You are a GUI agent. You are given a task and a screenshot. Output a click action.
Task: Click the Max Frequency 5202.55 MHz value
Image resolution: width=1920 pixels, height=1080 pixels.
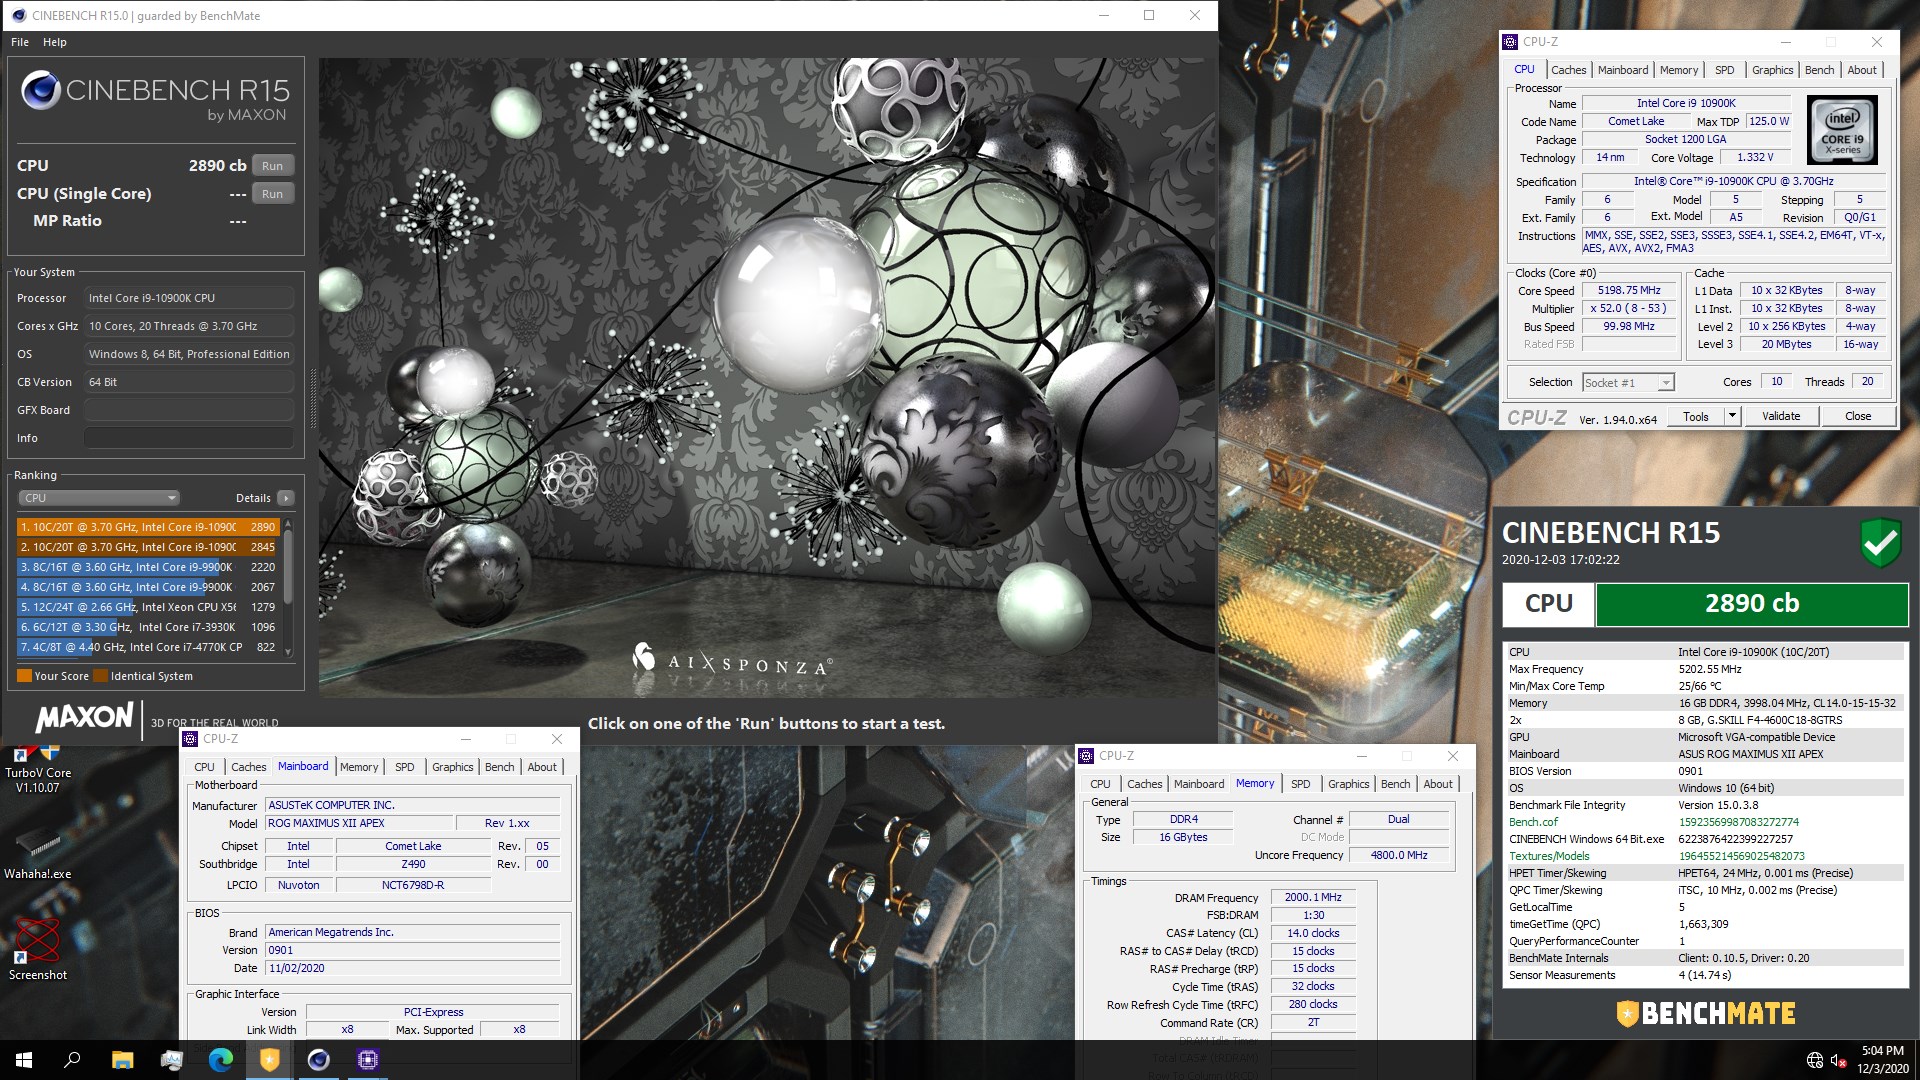(x=1710, y=670)
